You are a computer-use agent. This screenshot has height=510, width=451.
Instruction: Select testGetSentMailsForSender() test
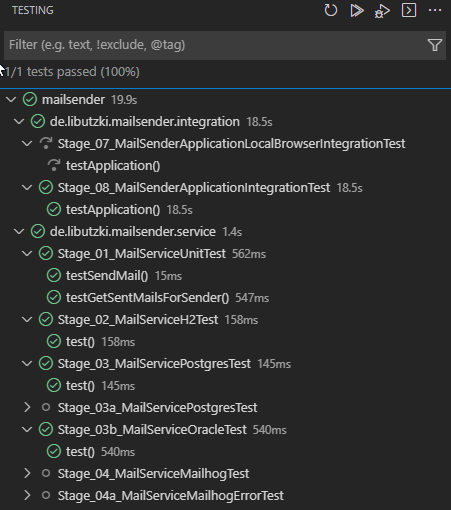click(x=147, y=298)
